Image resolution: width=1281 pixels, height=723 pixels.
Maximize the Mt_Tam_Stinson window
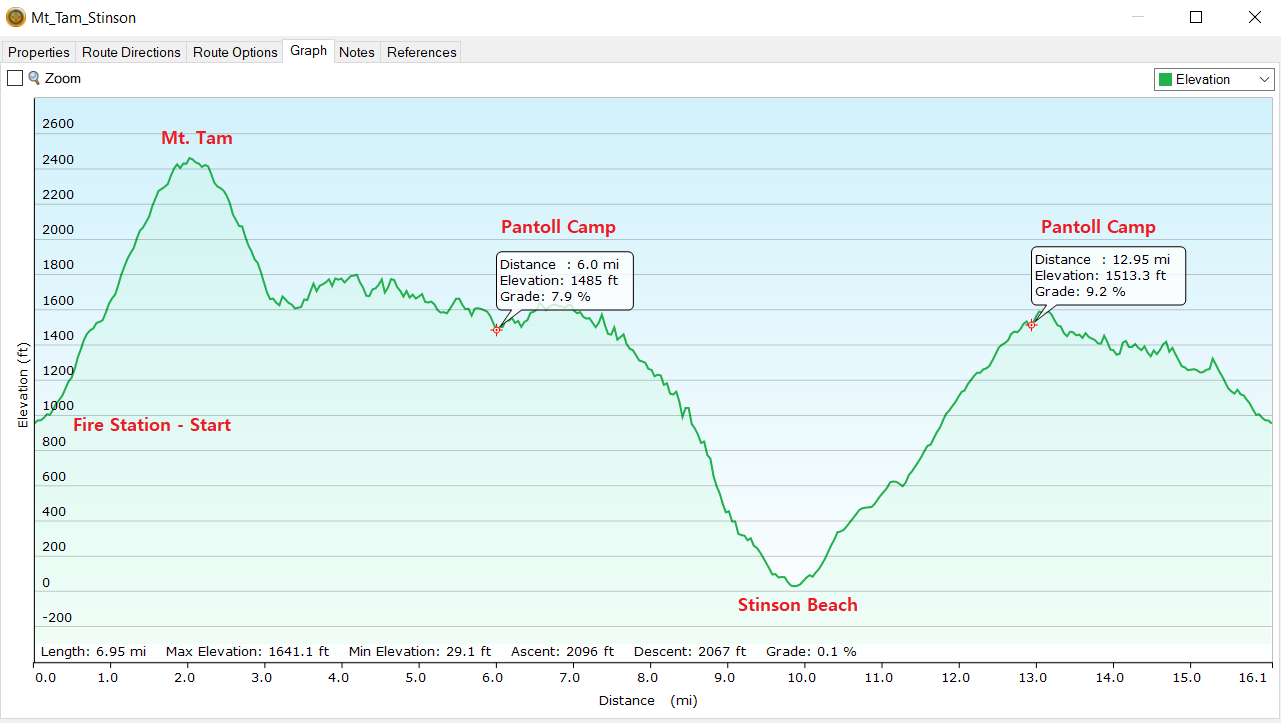pos(1196,17)
